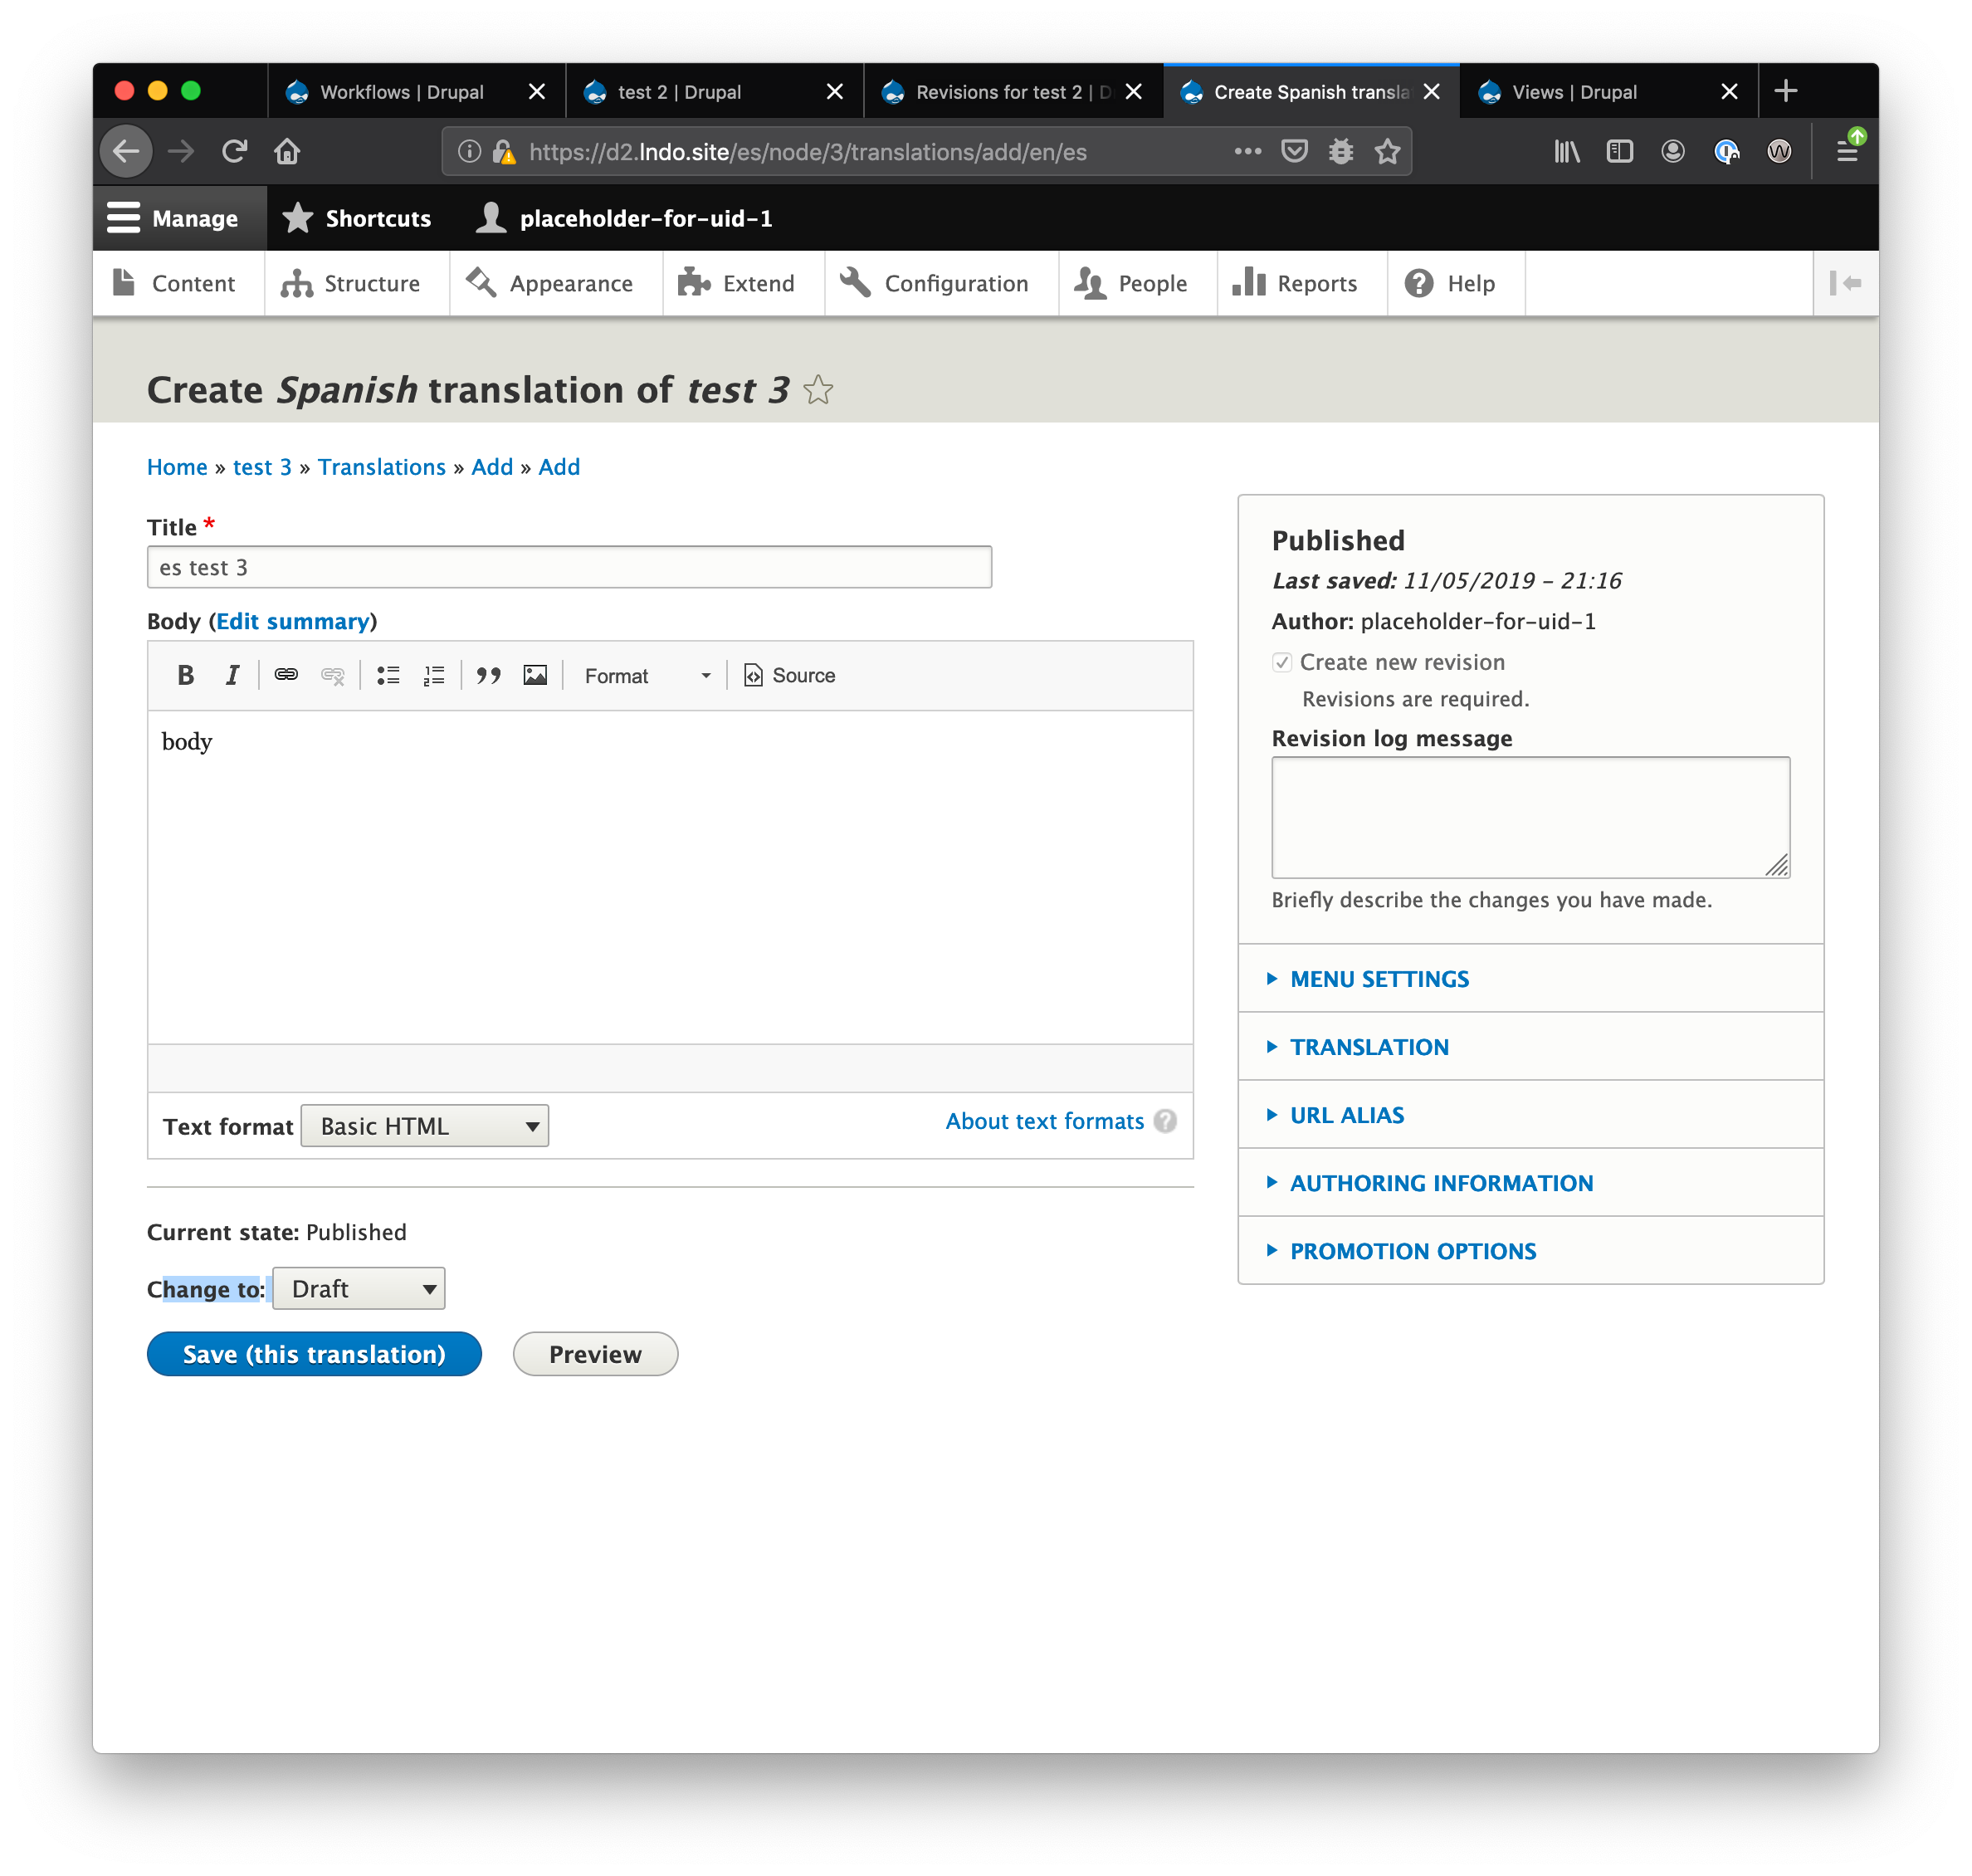Open the Structure admin menu

(x=352, y=283)
